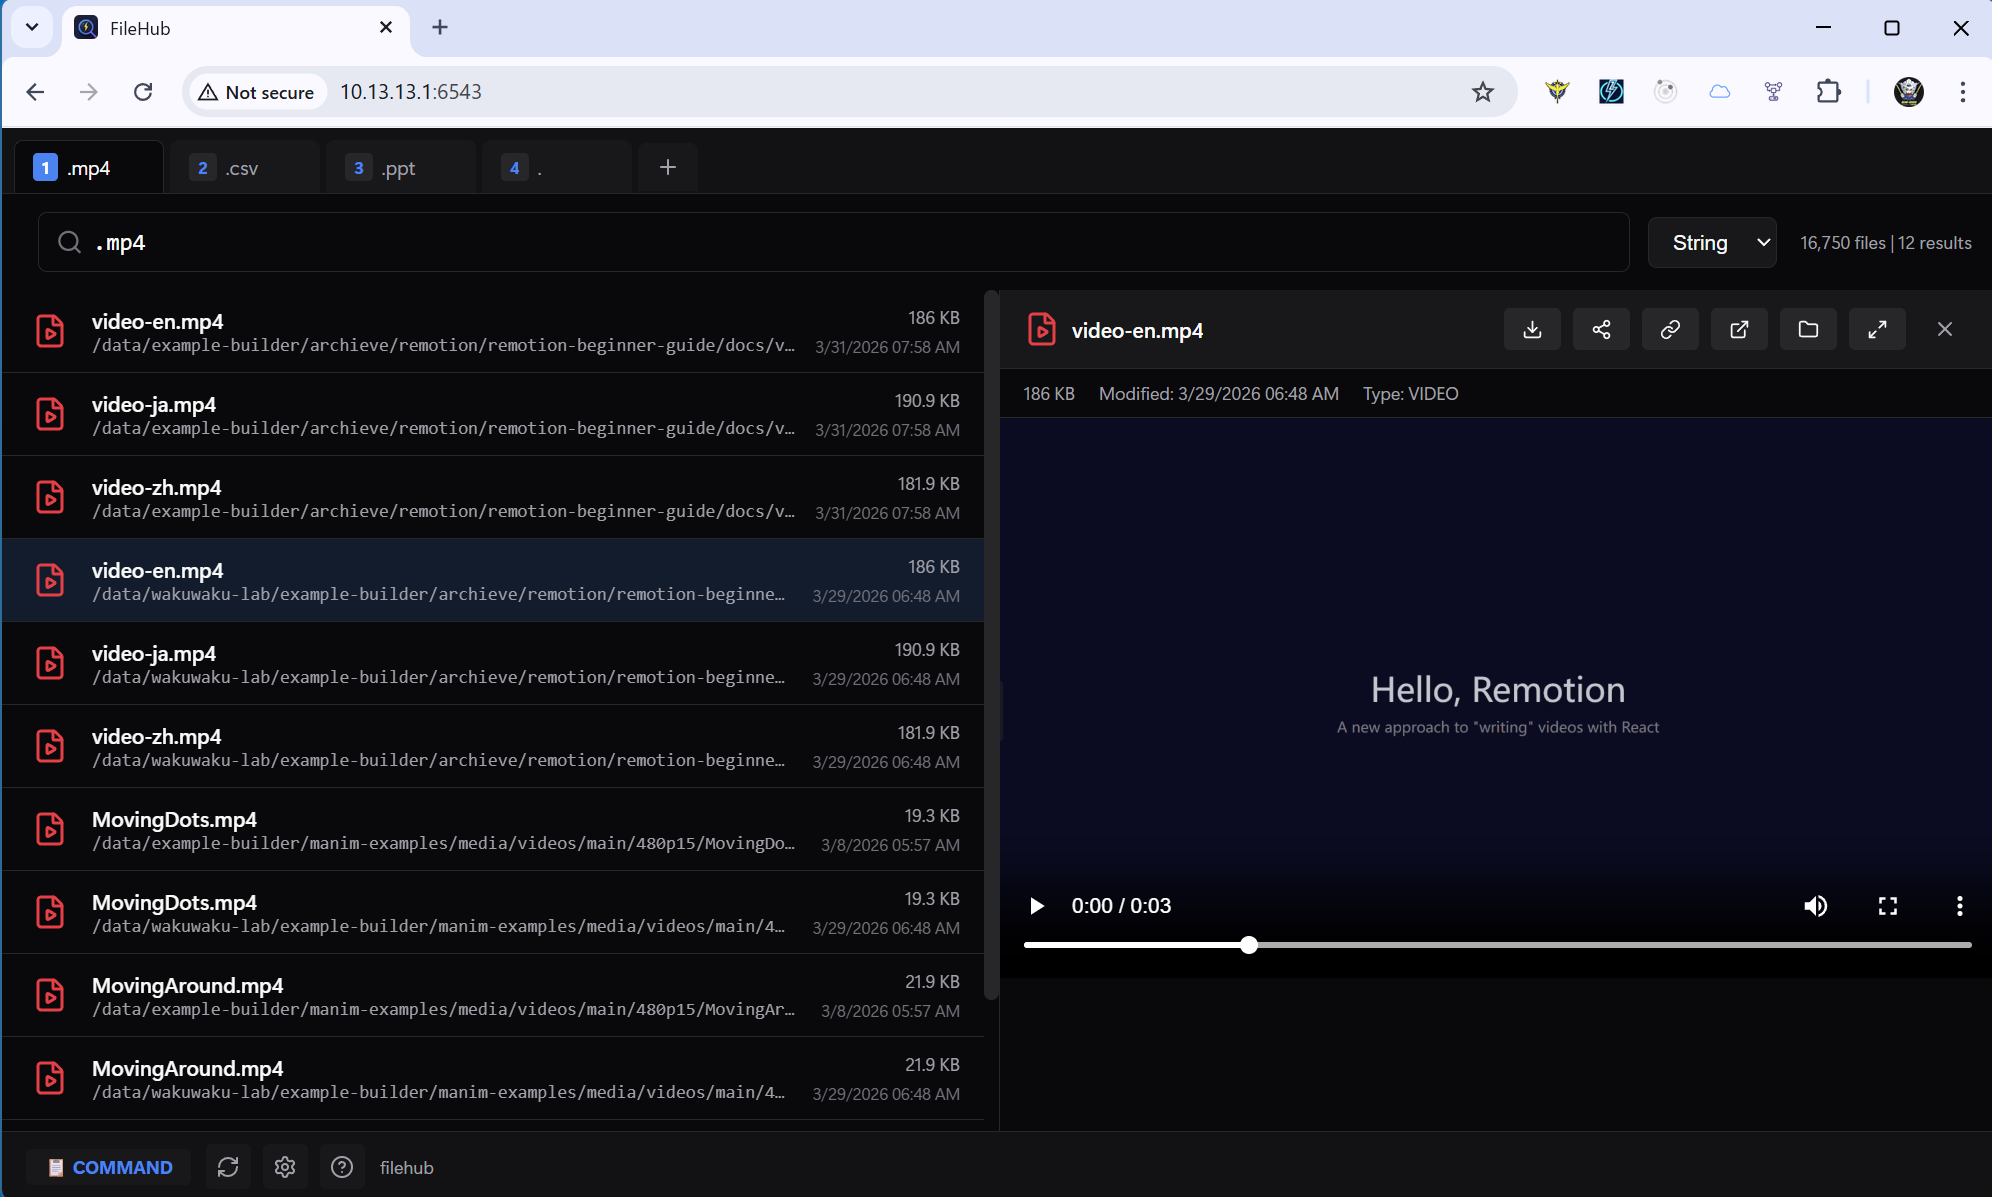The width and height of the screenshot is (1992, 1197).
Task: Close the video-en.mp4 preview panel
Action: (x=1945, y=329)
